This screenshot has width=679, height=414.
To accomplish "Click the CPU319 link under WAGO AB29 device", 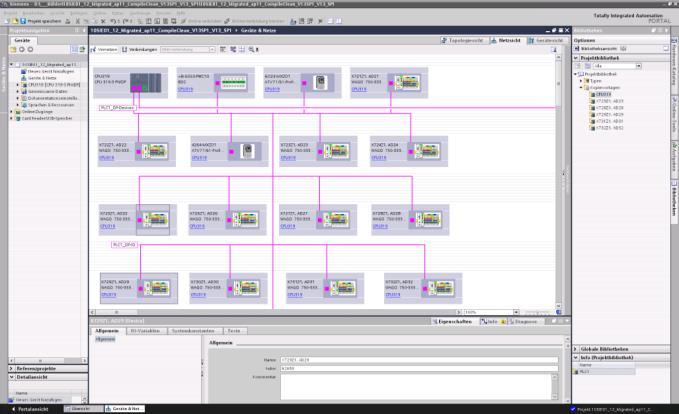I will click(x=108, y=294).
